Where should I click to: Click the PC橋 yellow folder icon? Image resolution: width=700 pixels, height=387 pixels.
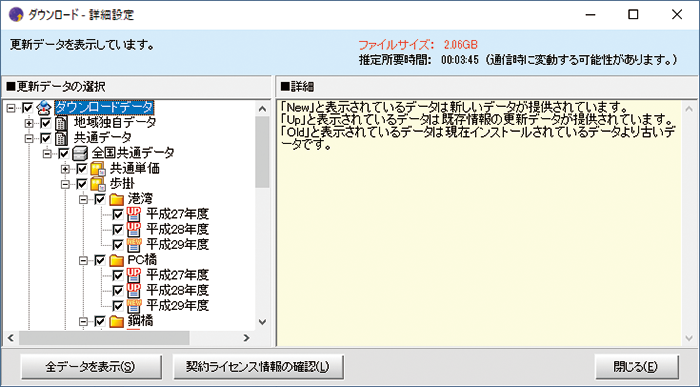117,260
